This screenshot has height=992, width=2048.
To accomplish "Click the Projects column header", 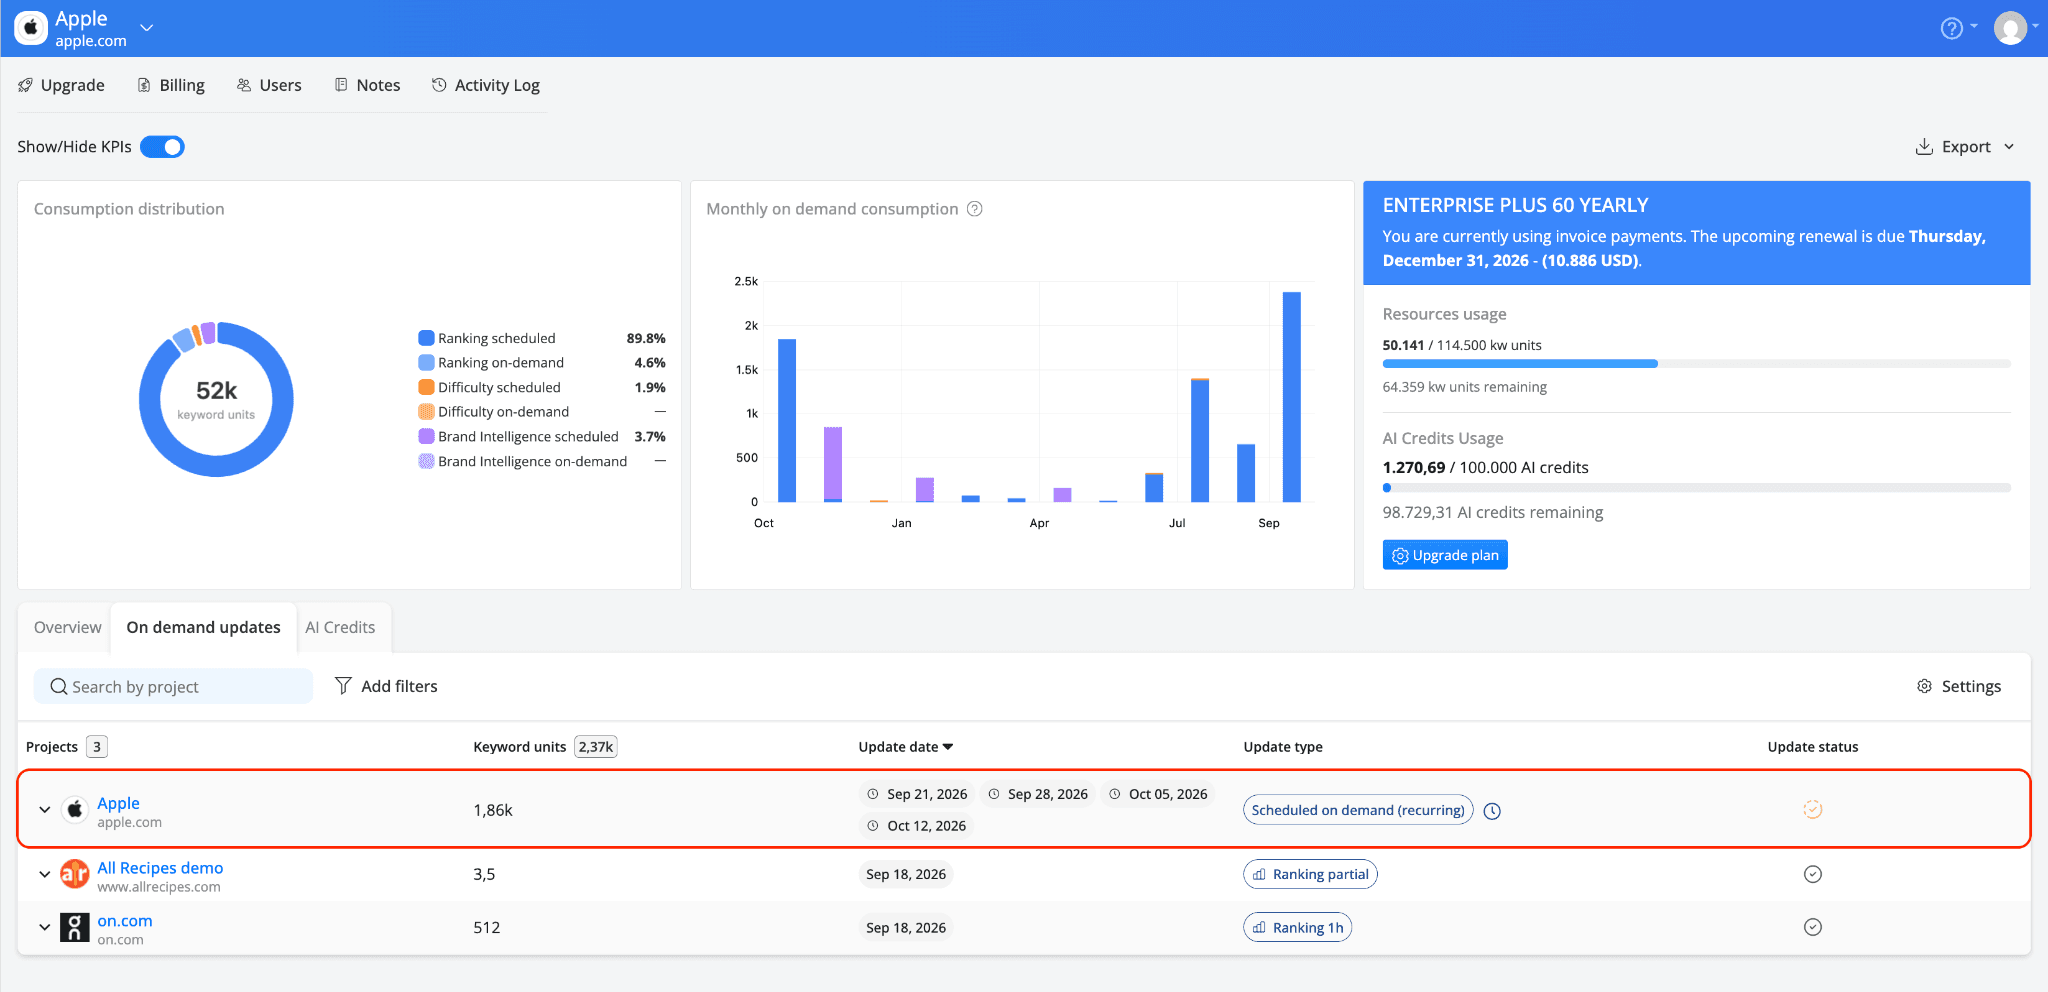I will pos(52,747).
